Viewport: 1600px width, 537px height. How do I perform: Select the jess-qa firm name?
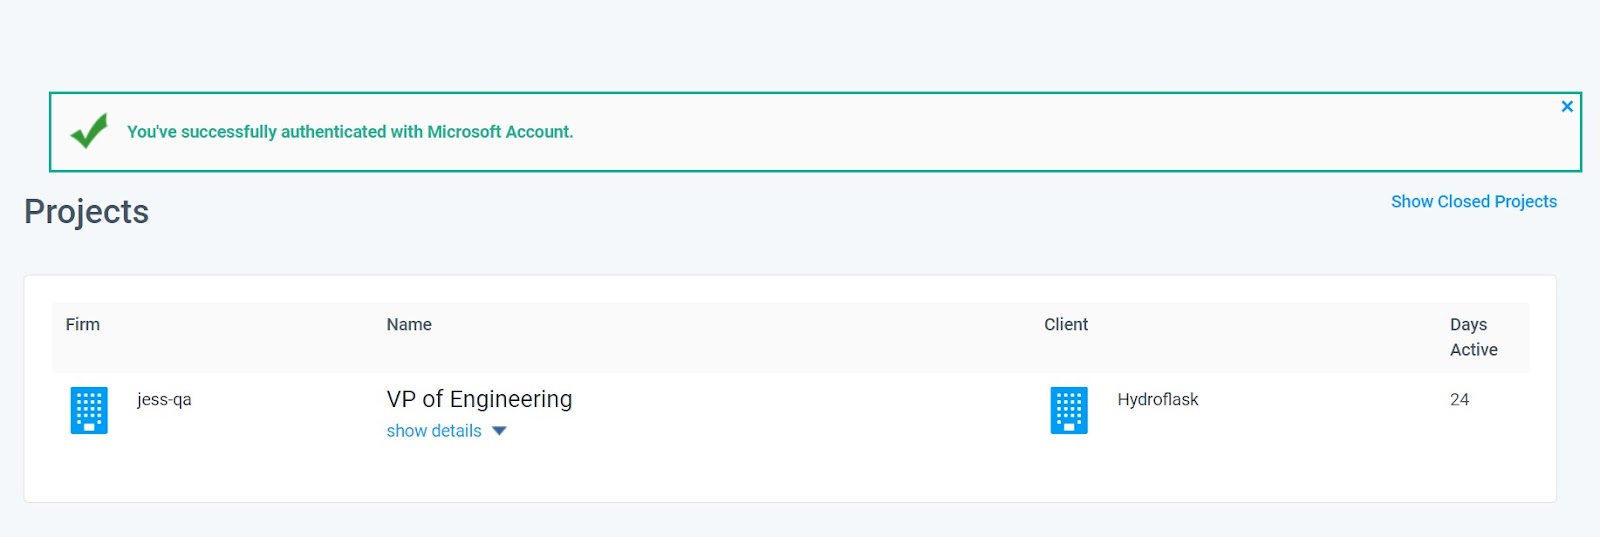(164, 399)
